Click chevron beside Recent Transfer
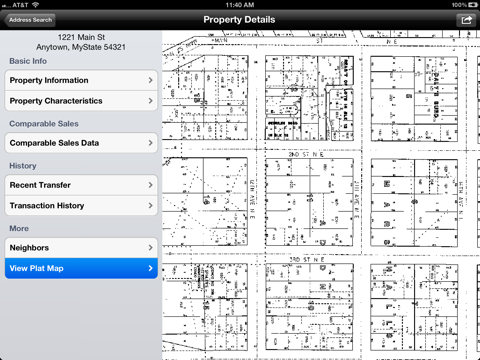The height and width of the screenshot is (360, 480). 150,185
